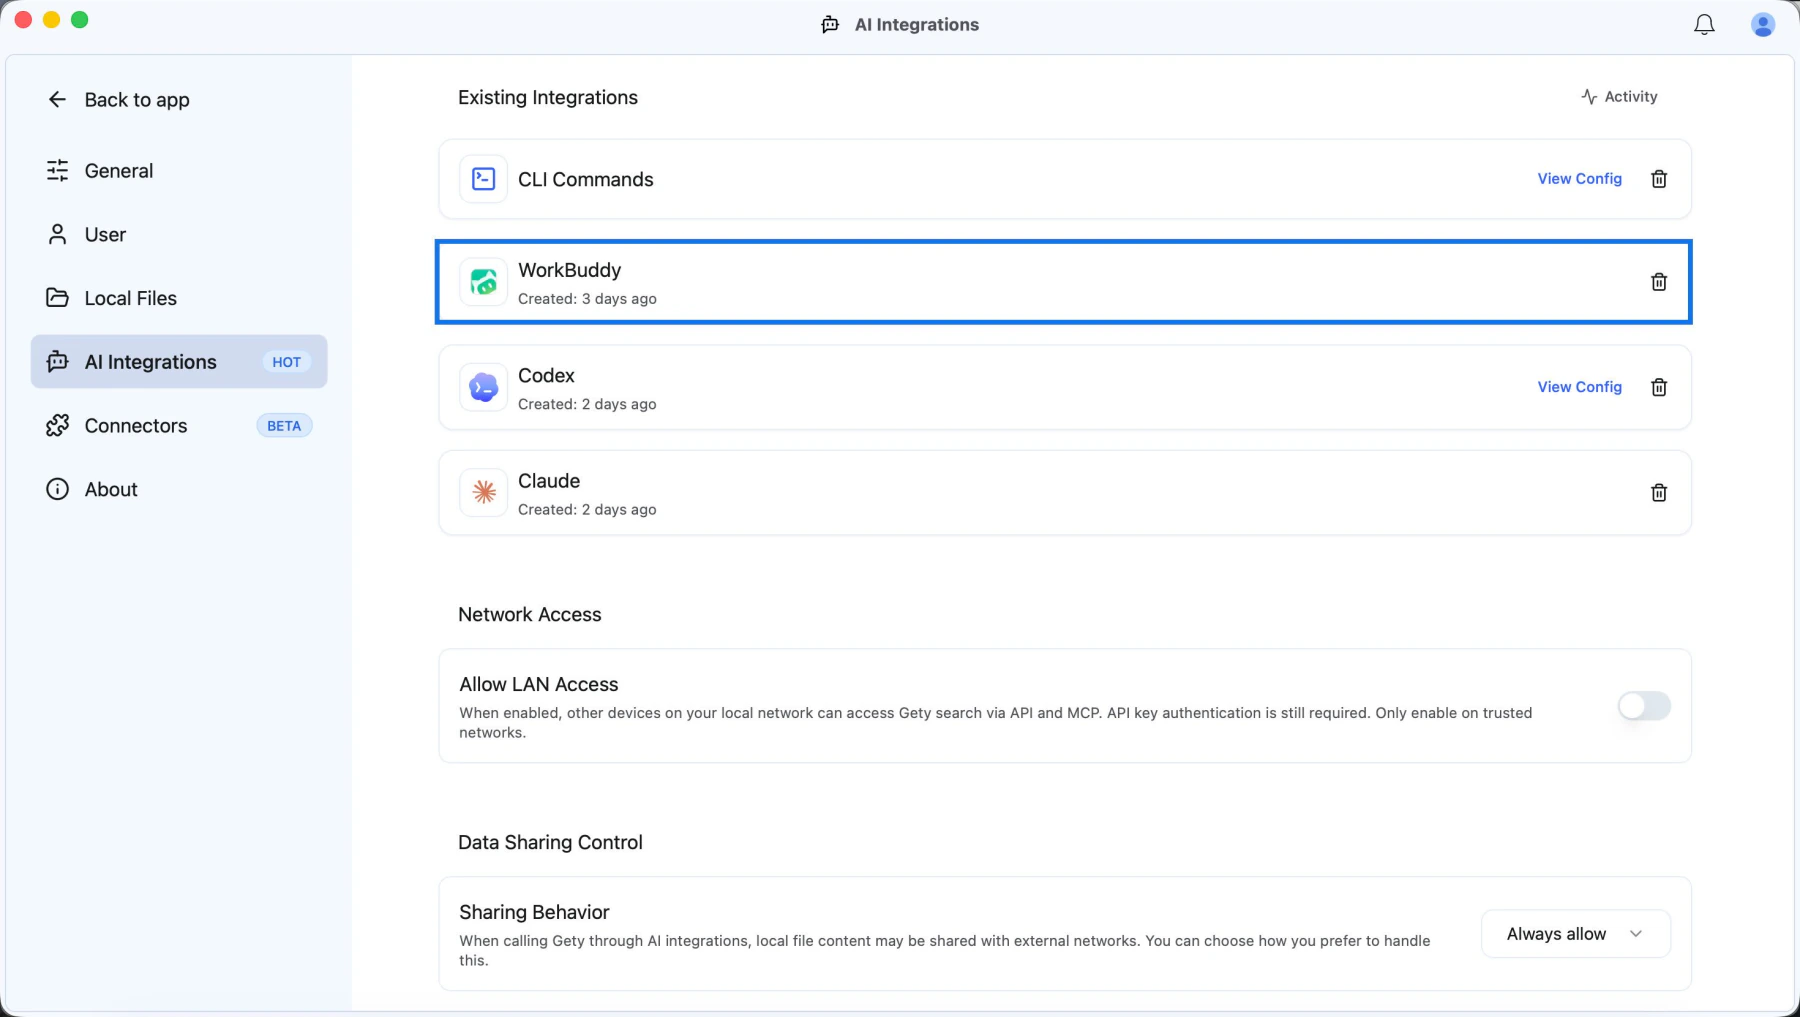
Task: Click 'Created: 3 days ago' under WorkBuddy
Action: tap(587, 299)
